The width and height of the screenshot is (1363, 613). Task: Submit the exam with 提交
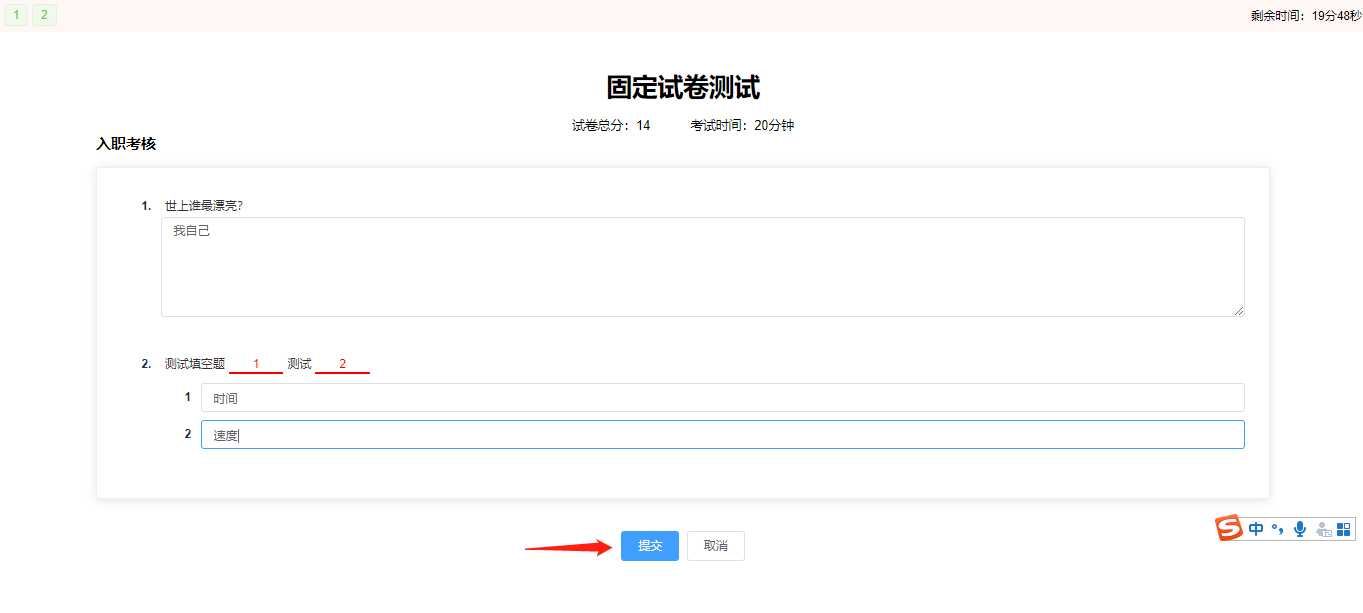coord(649,546)
